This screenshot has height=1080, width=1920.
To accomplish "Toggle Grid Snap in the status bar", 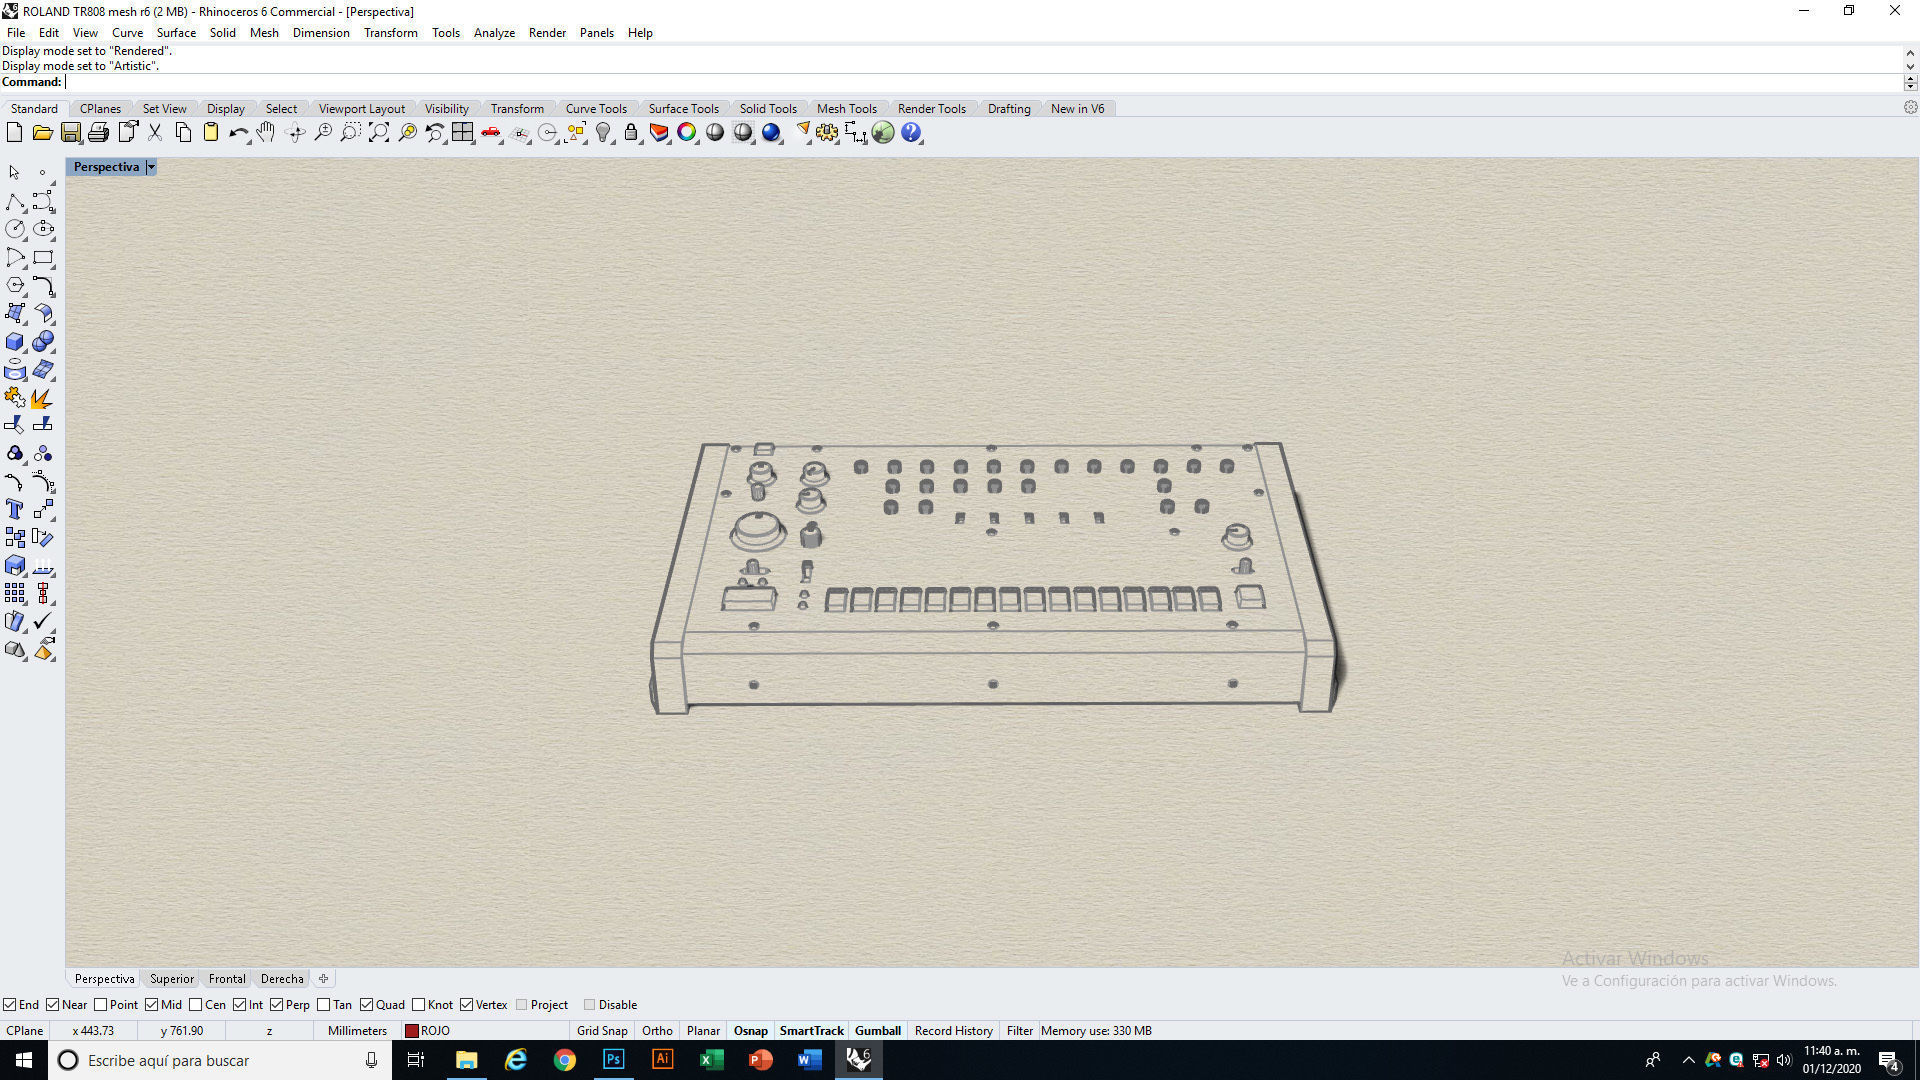I will [x=602, y=1031].
